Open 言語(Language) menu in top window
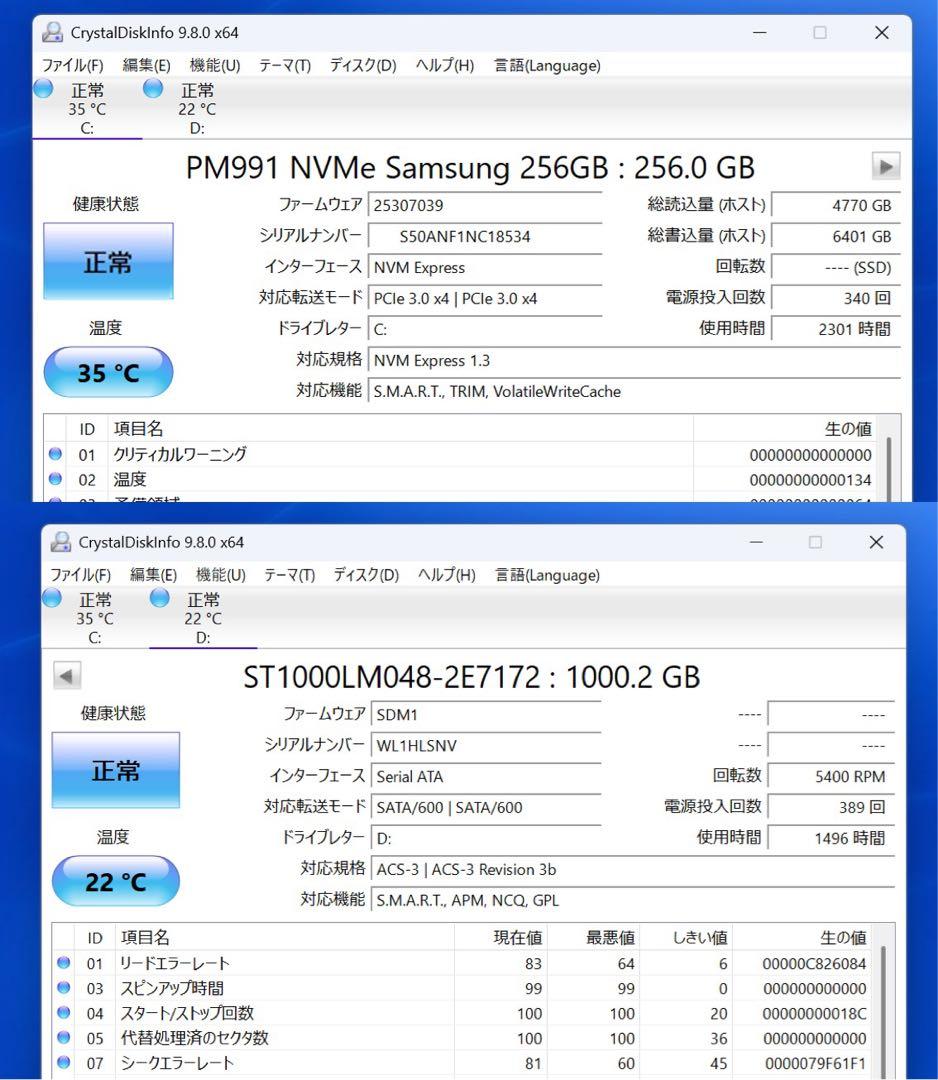 548,65
